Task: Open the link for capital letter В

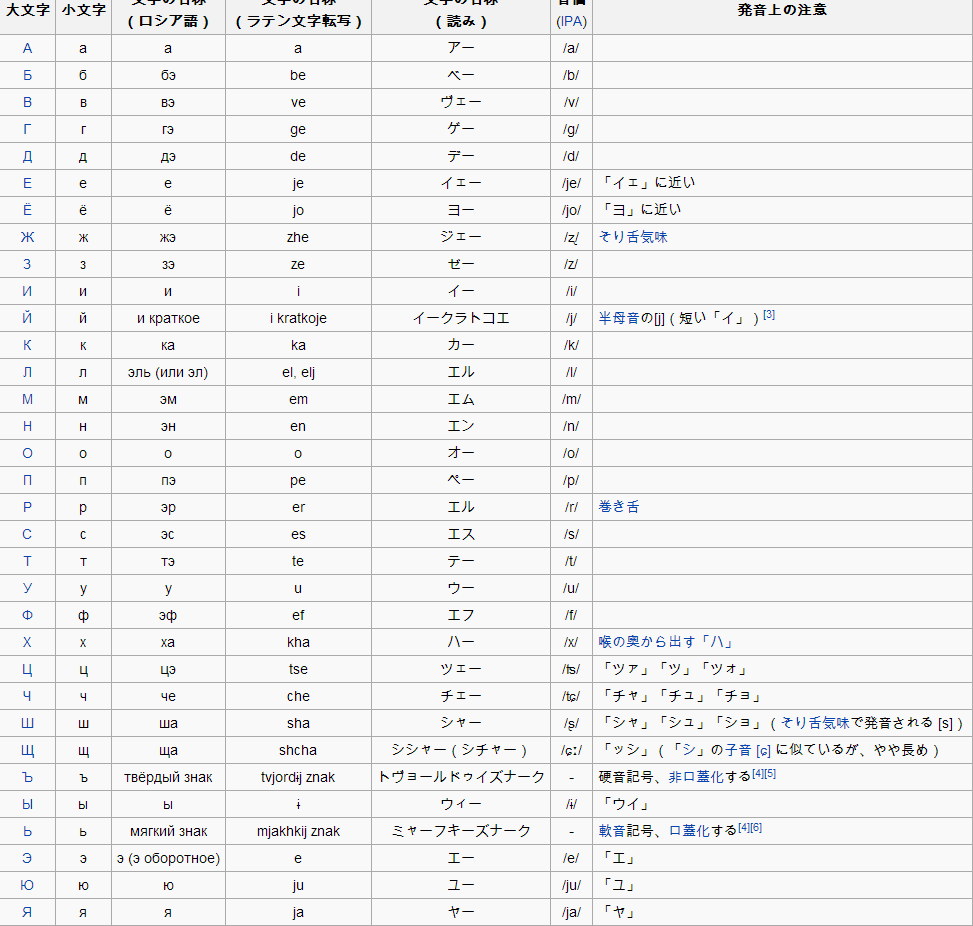Action: (27, 102)
